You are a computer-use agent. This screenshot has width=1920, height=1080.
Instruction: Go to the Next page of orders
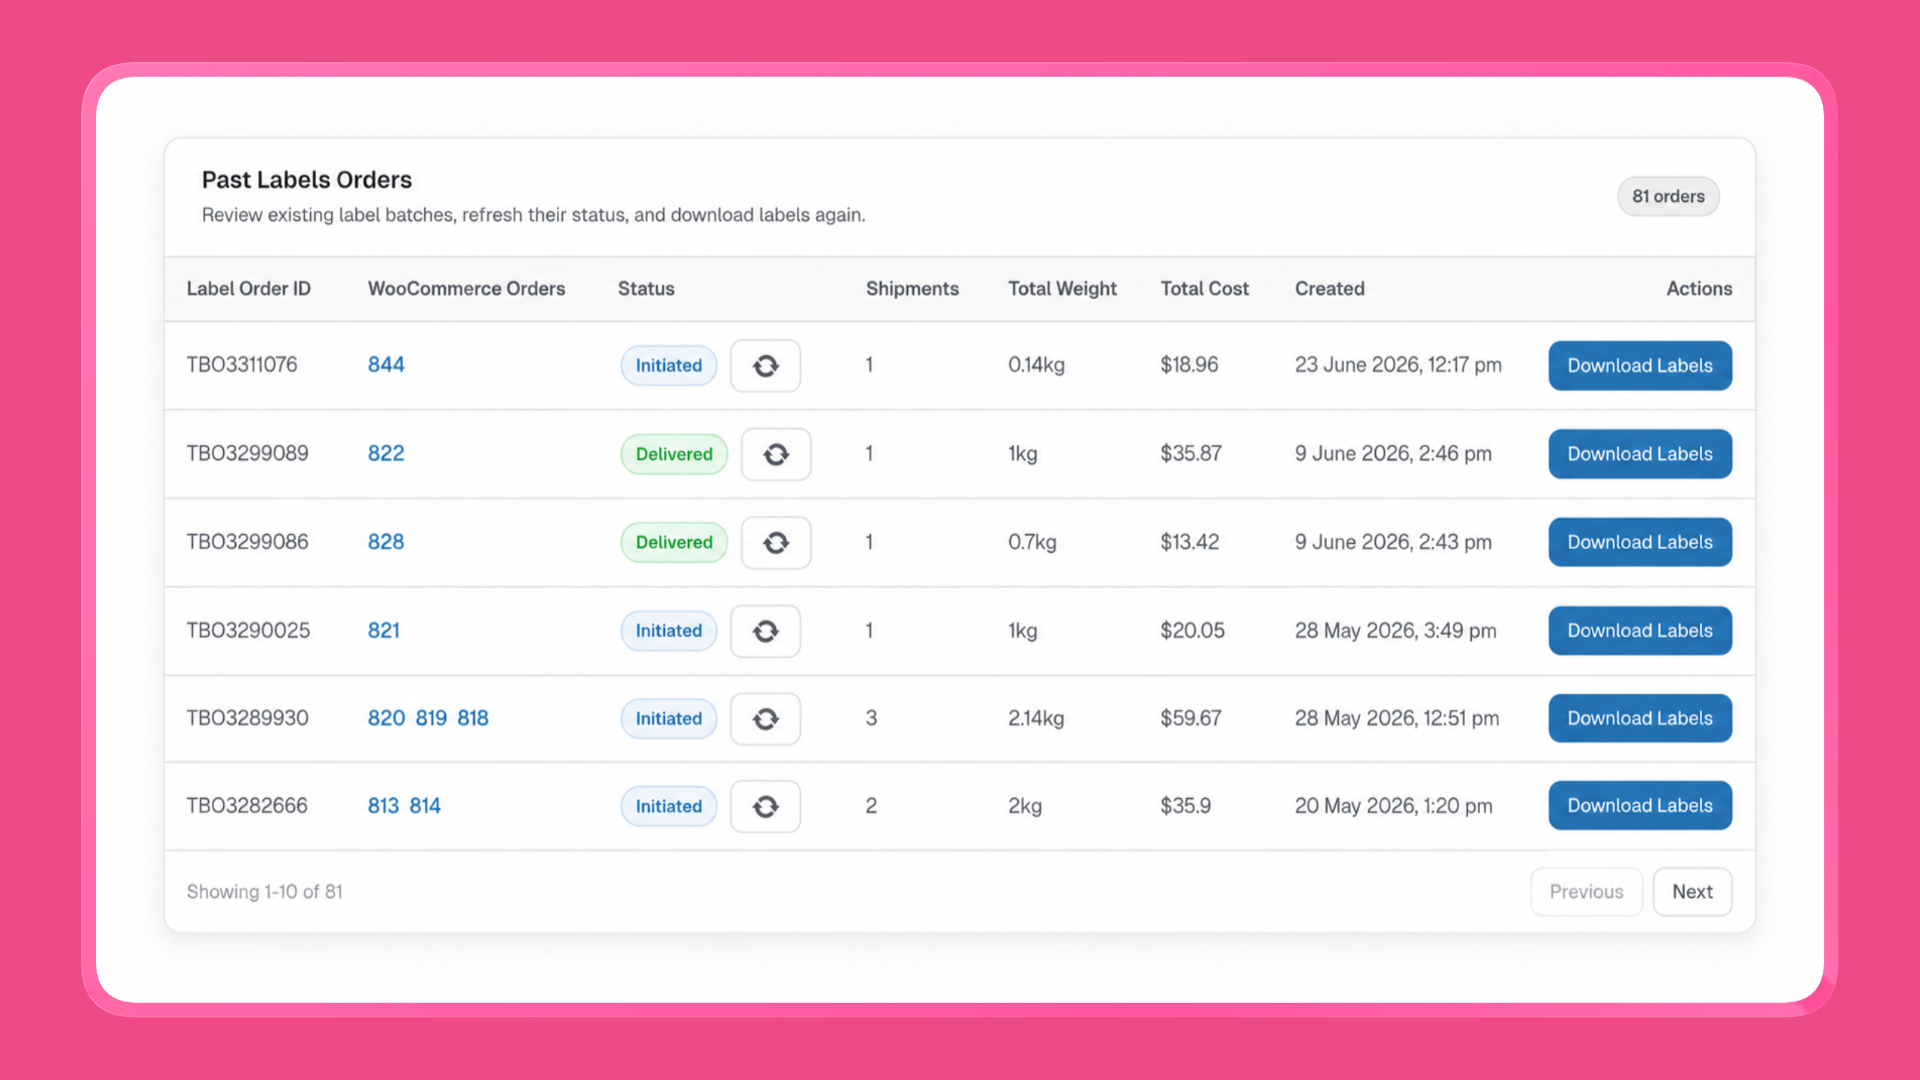point(1692,892)
